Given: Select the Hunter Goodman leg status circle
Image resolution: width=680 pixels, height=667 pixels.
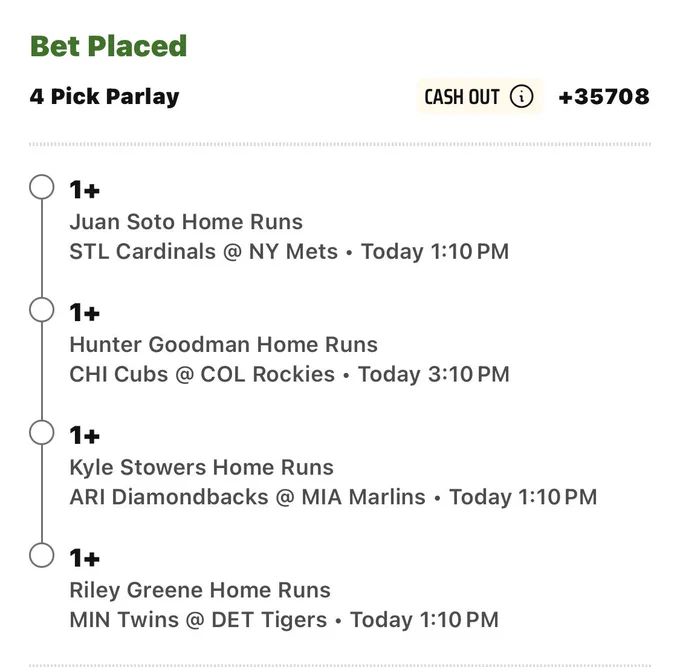Looking at the screenshot, I should click(x=42, y=310).
